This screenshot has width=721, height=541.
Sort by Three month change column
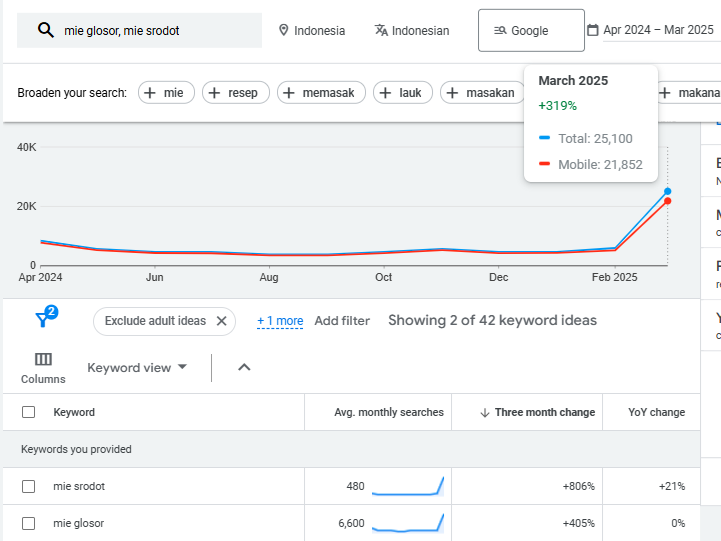tap(544, 412)
